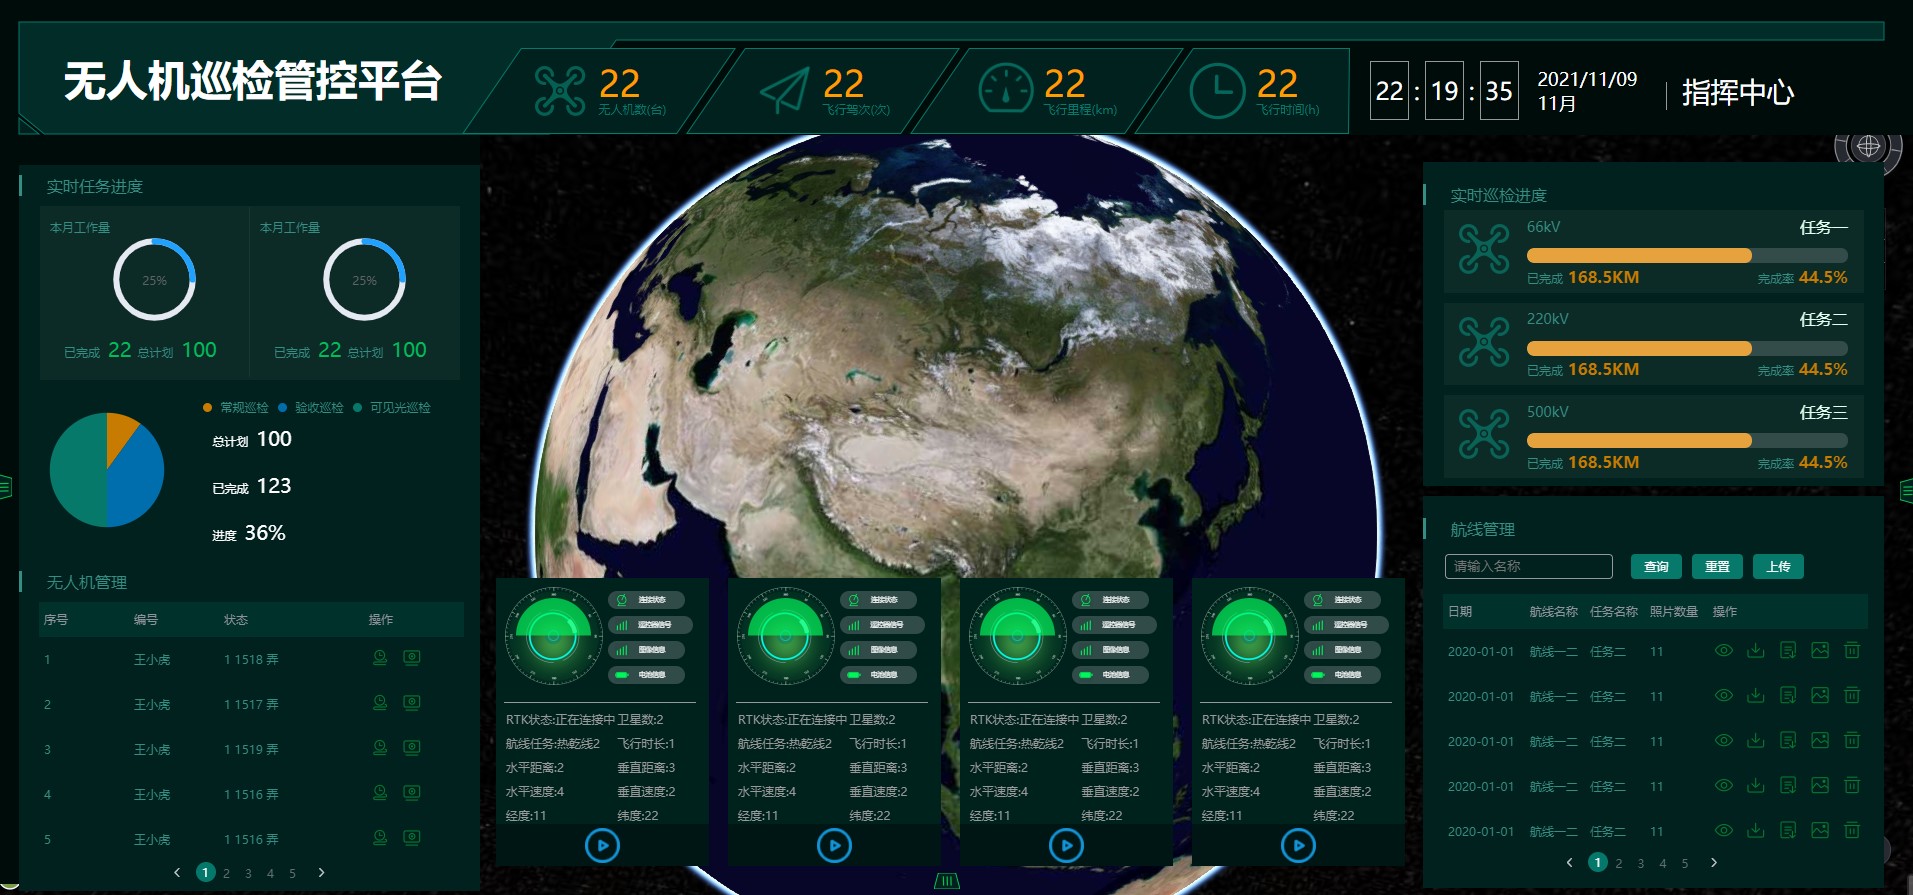
Task: Download the last route row in 航线管理
Action: 1755,830
